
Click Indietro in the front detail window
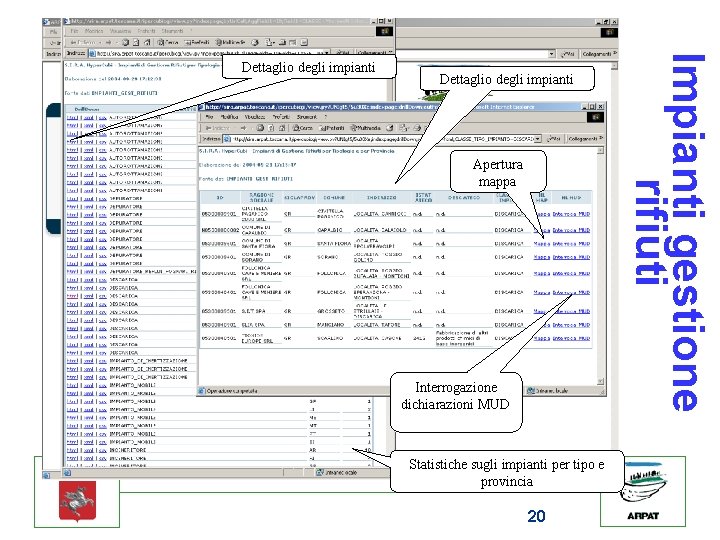[217, 128]
